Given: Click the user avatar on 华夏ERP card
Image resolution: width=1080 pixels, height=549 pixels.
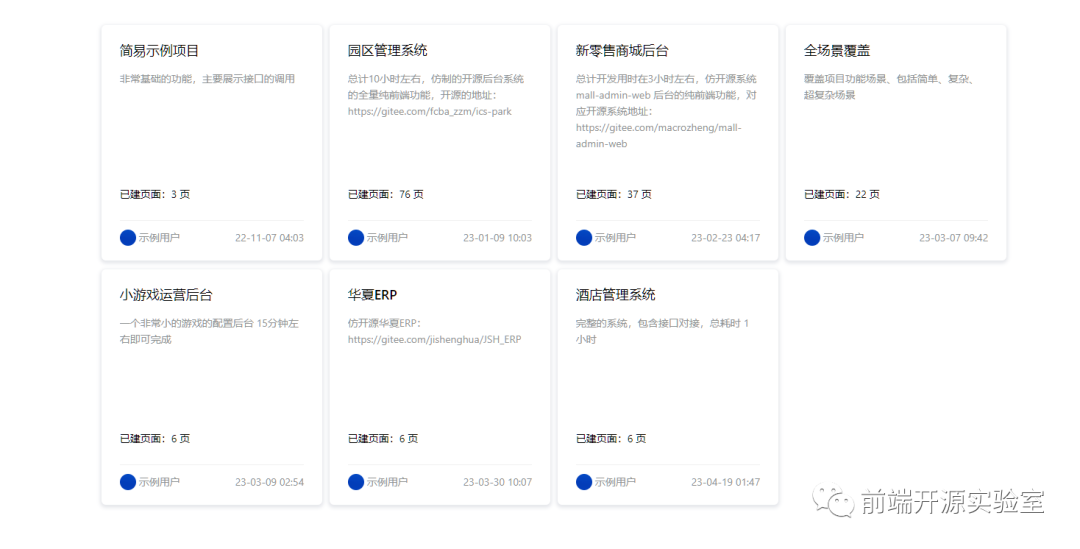Looking at the screenshot, I should pyautogui.click(x=355, y=482).
